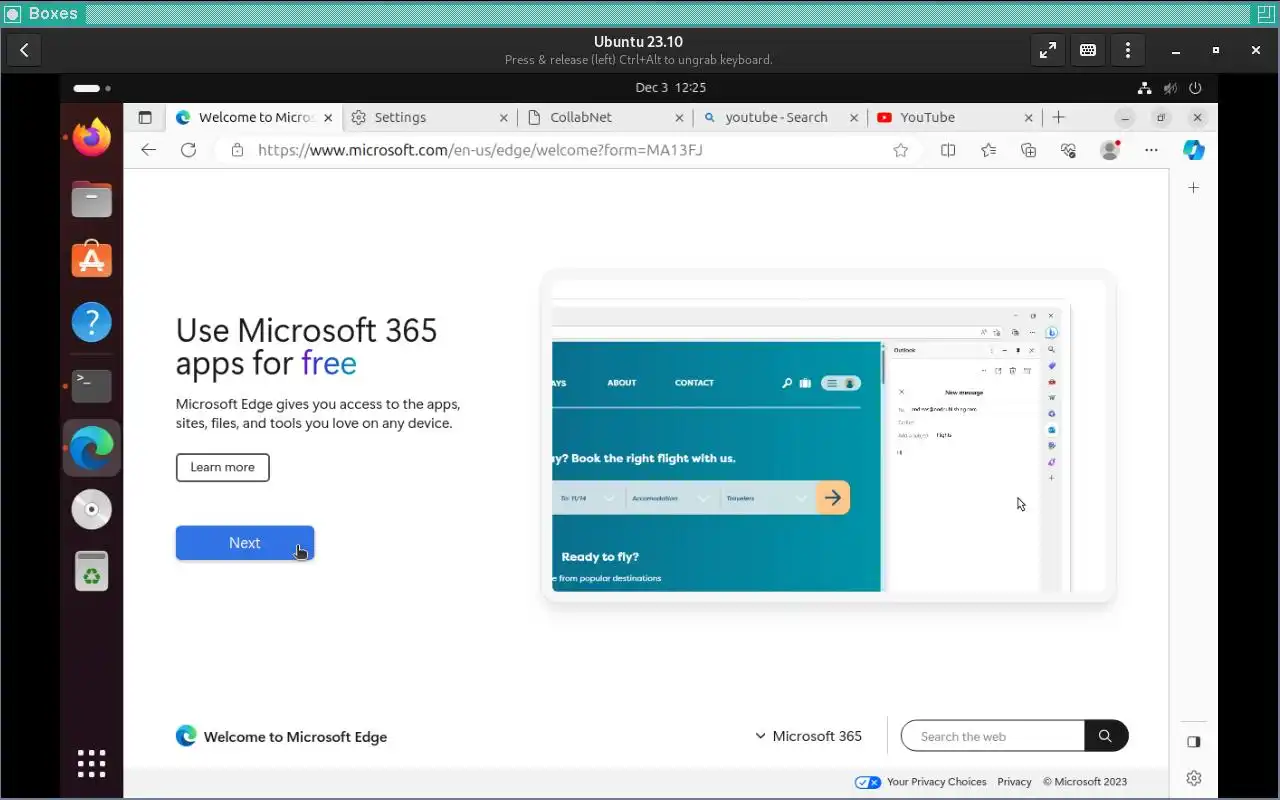Close the CollabNet tab

coord(679,117)
